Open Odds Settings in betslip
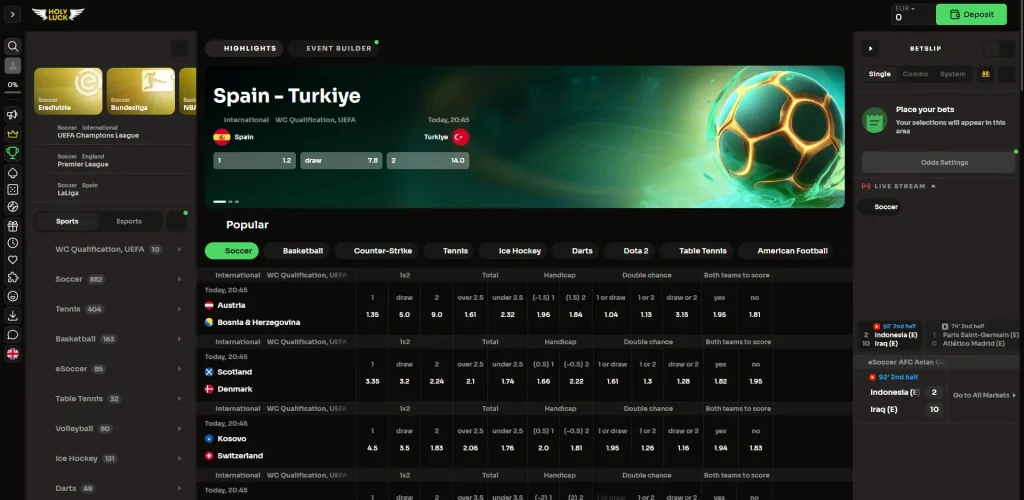The height and width of the screenshot is (500, 1024). point(937,162)
